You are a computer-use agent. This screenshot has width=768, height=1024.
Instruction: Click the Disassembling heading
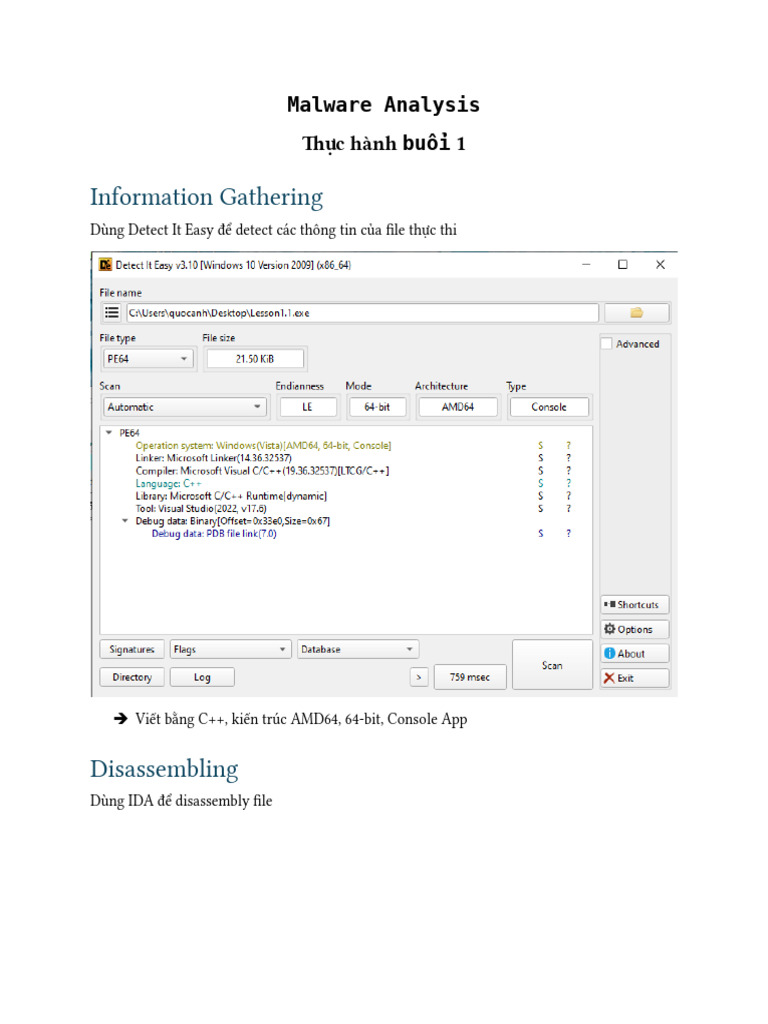tap(164, 769)
